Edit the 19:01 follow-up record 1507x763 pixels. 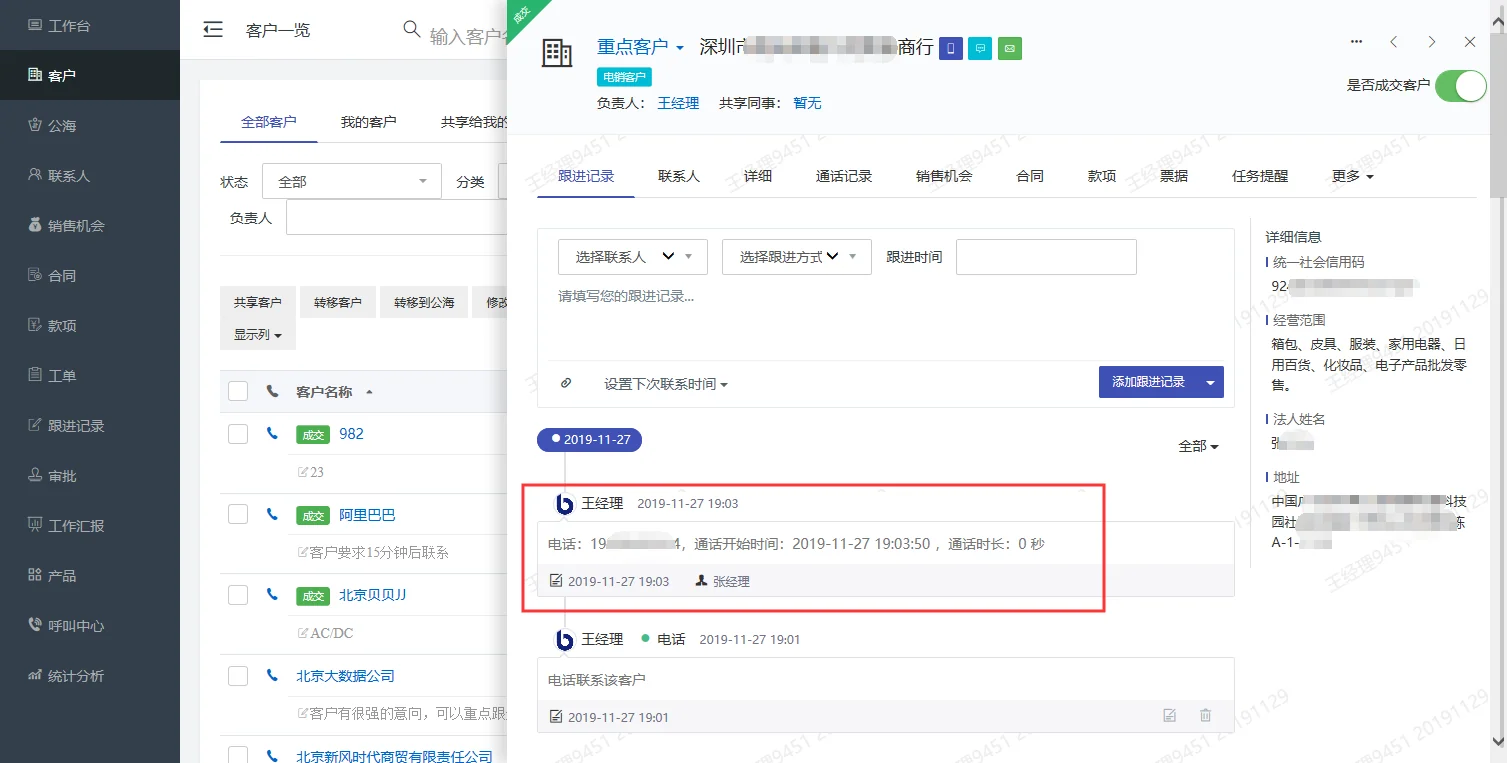tap(1169, 716)
